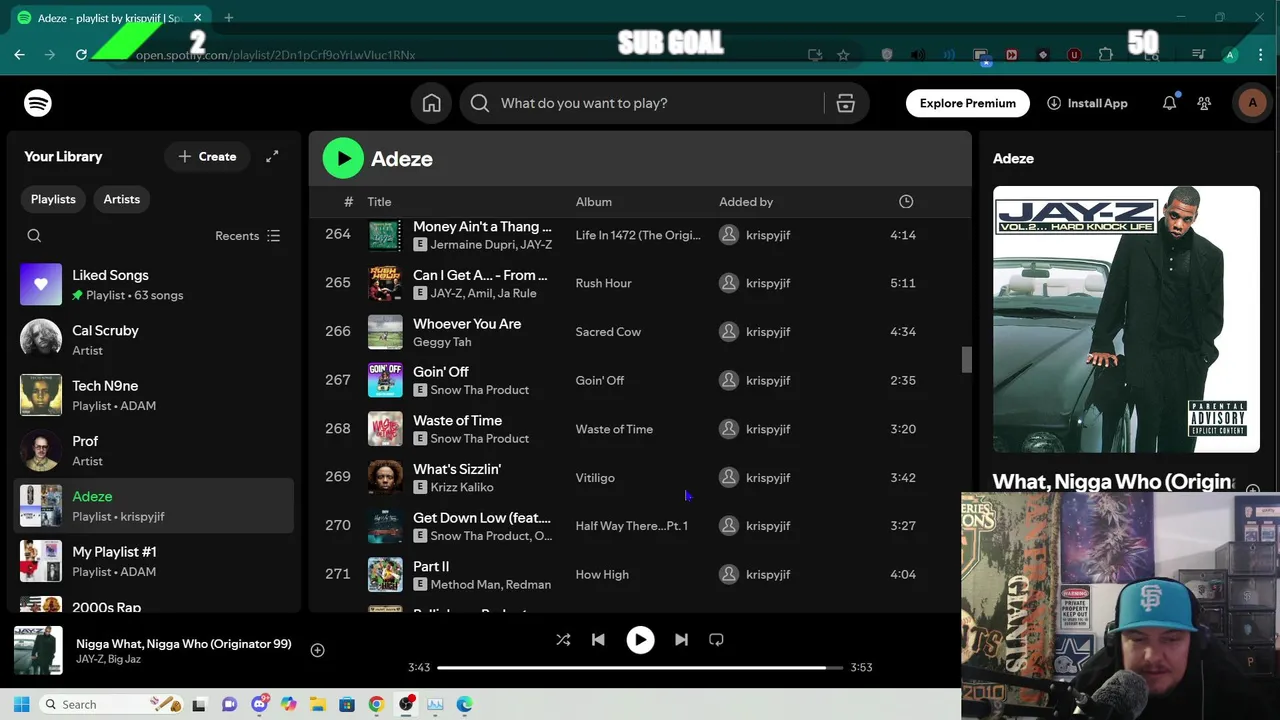Click the Create button in Your Library
1280x720 pixels.
click(207, 156)
